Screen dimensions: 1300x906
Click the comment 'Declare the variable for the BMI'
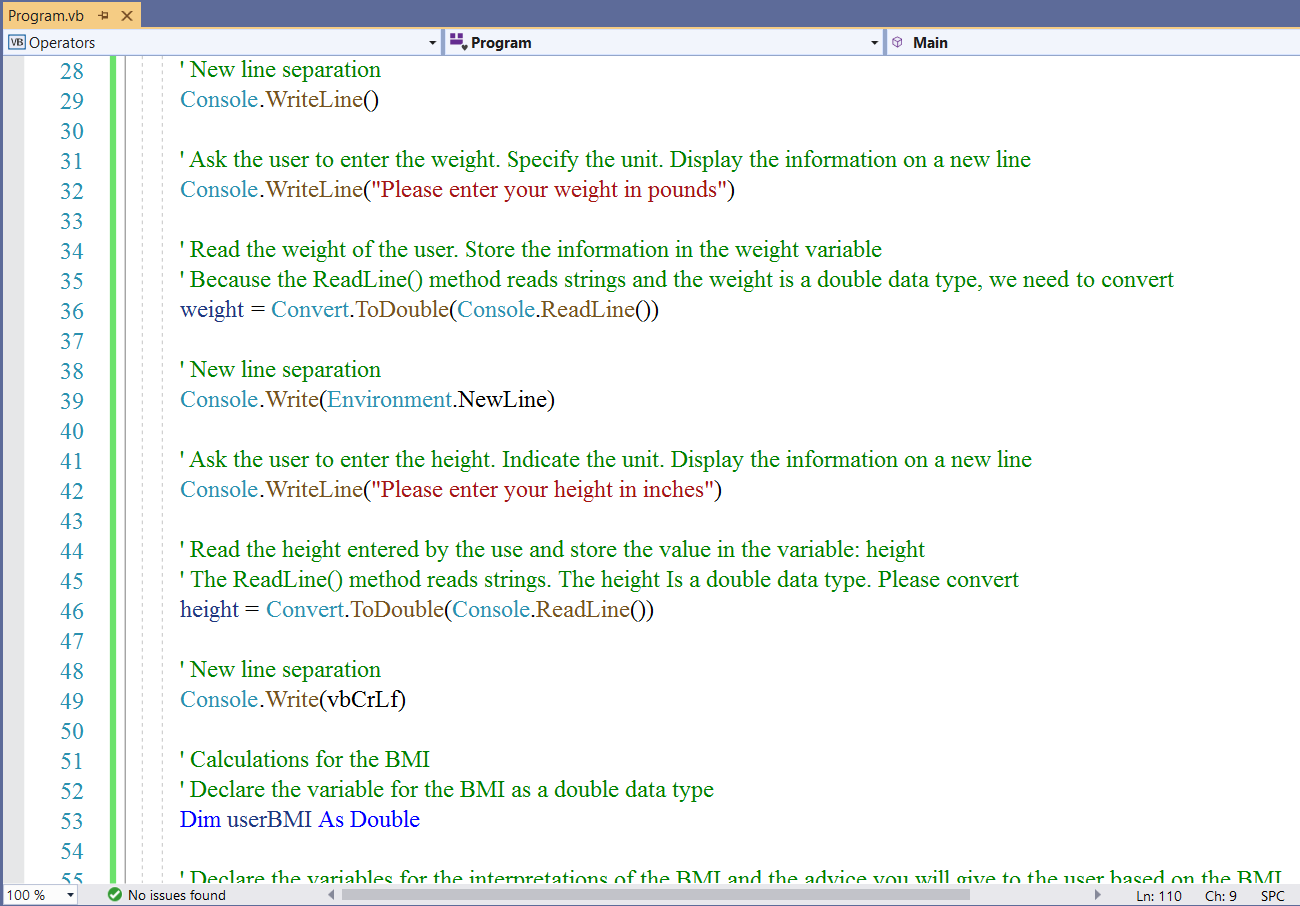click(447, 790)
